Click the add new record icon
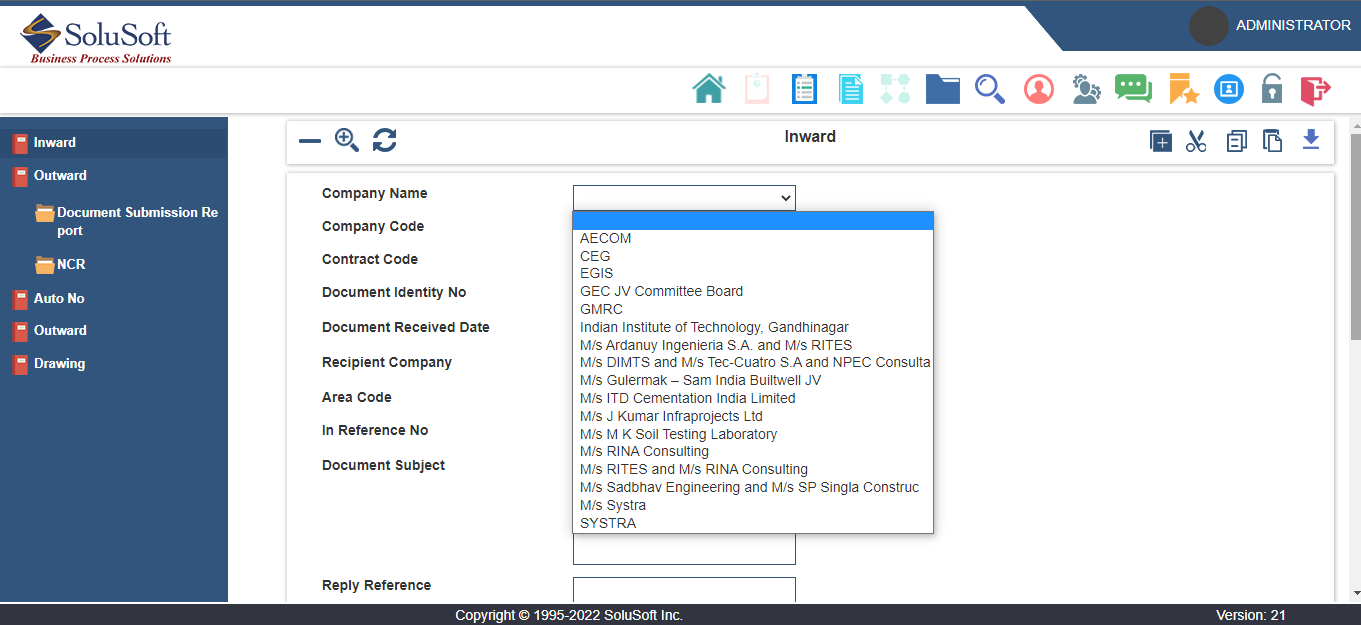The image size is (1361, 625). pyautogui.click(x=1160, y=141)
